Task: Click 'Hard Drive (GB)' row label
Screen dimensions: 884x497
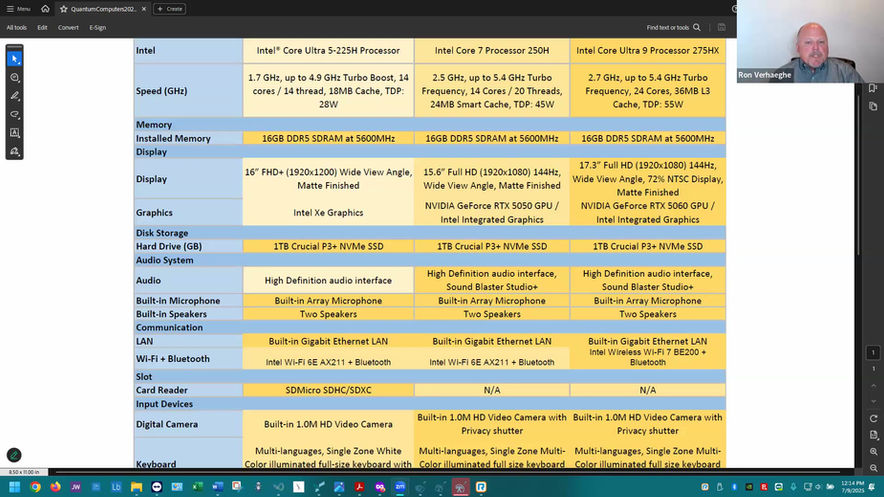Action: (169, 246)
